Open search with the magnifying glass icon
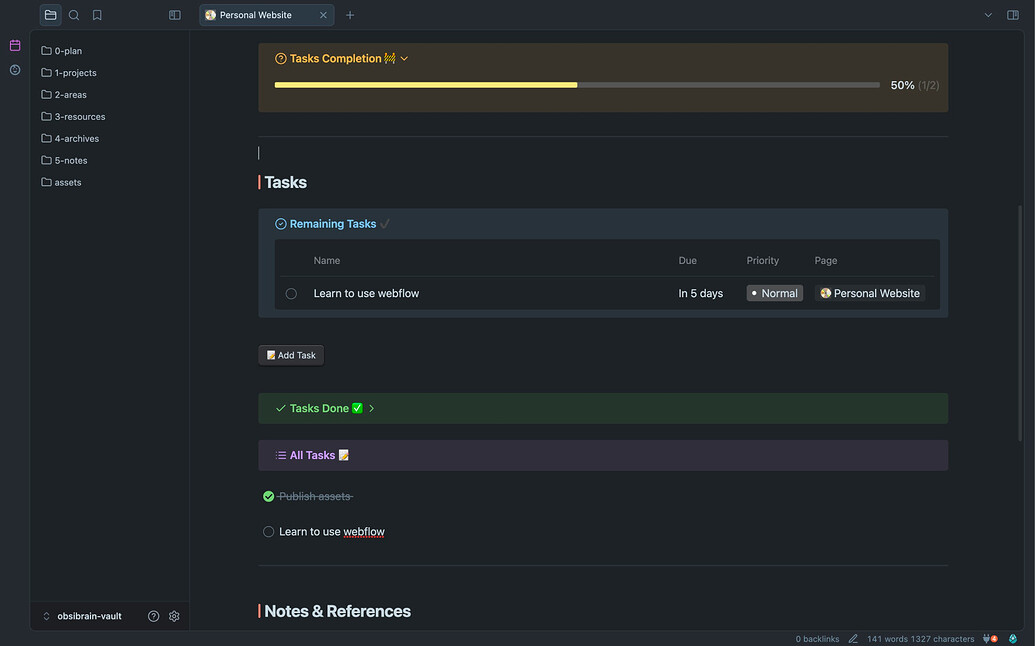The image size is (1035, 646). point(73,15)
